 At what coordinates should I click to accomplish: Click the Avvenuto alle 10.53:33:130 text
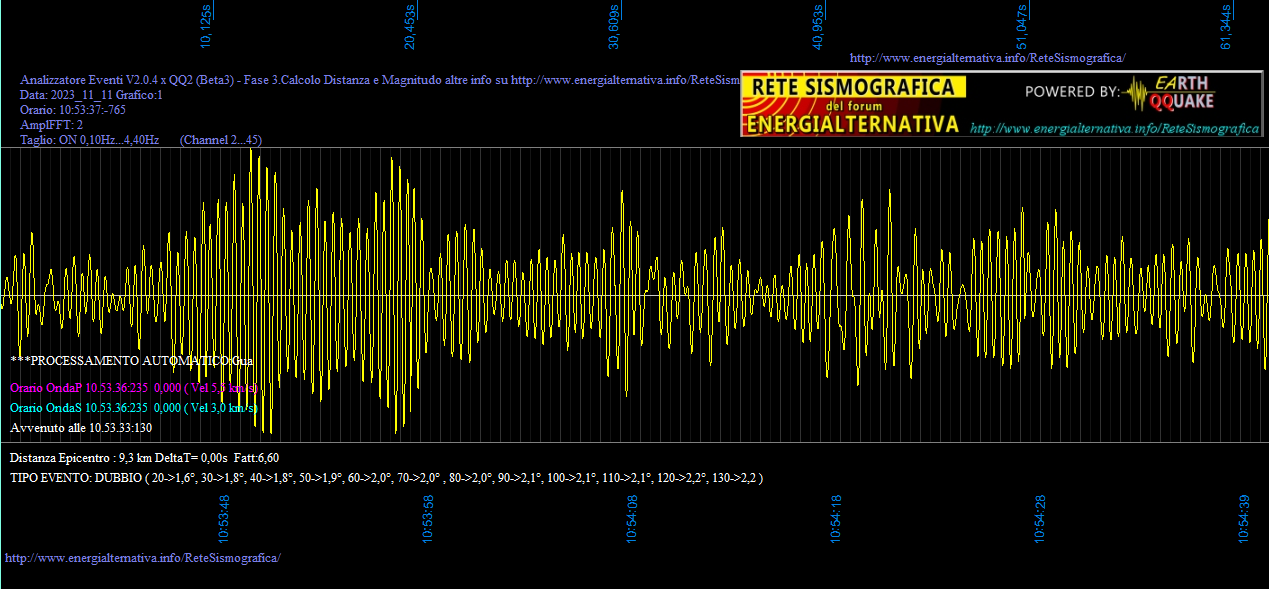pos(81,428)
